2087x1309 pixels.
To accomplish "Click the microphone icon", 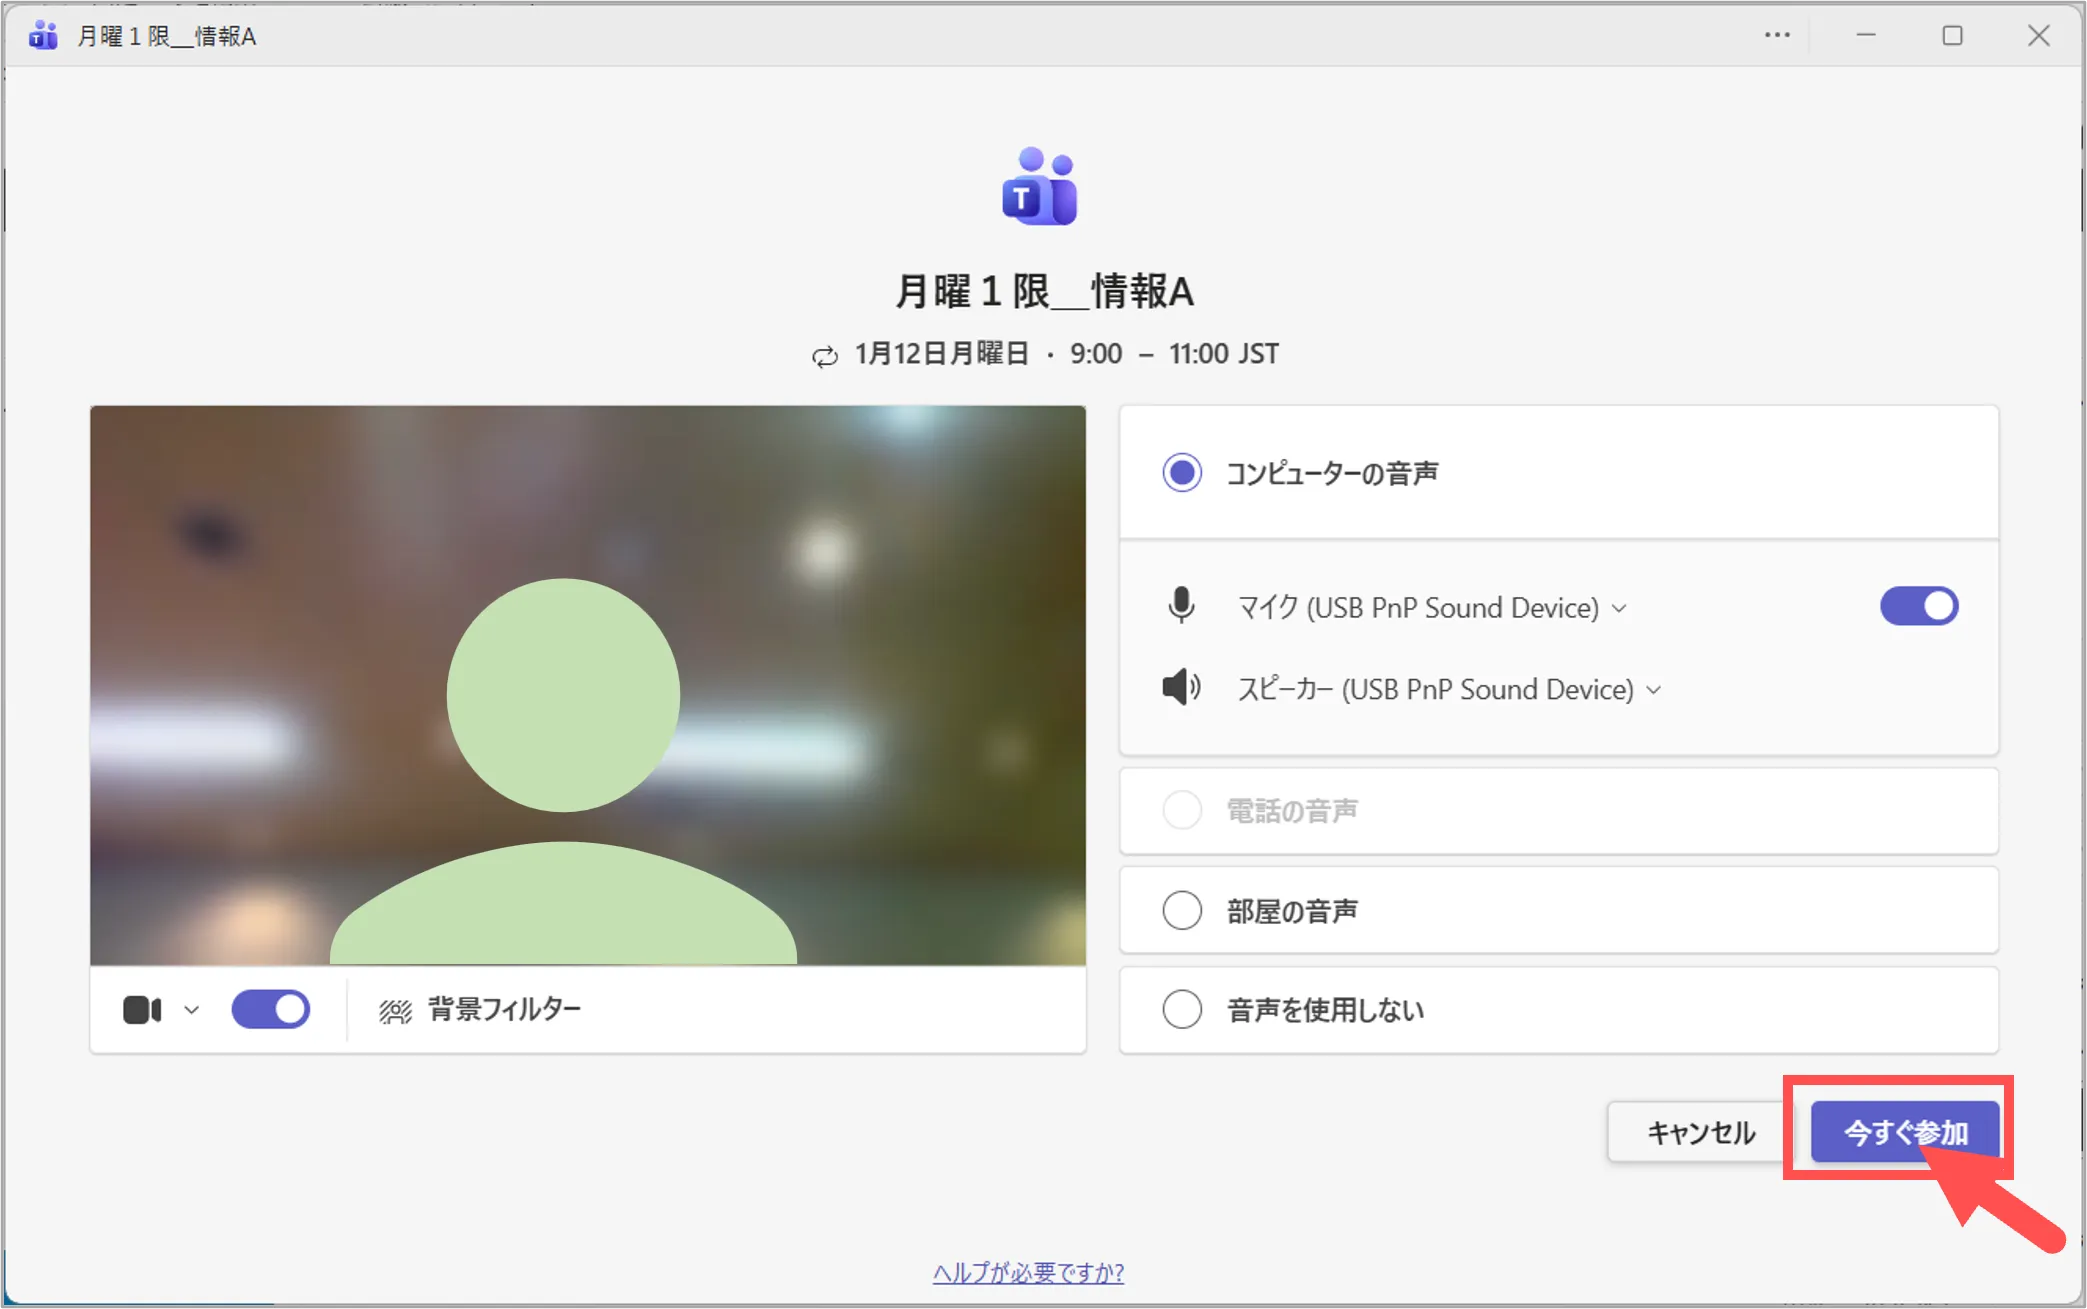I will pyautogui.click(x=1181, y=606).
